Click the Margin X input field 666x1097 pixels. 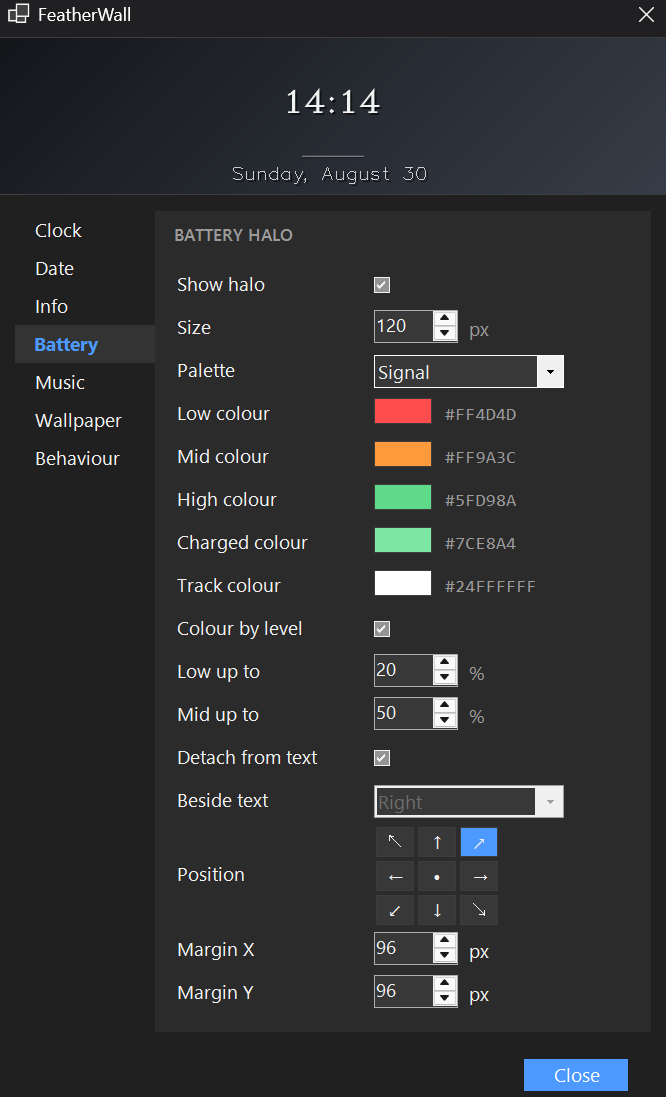[x=404, y=949]
